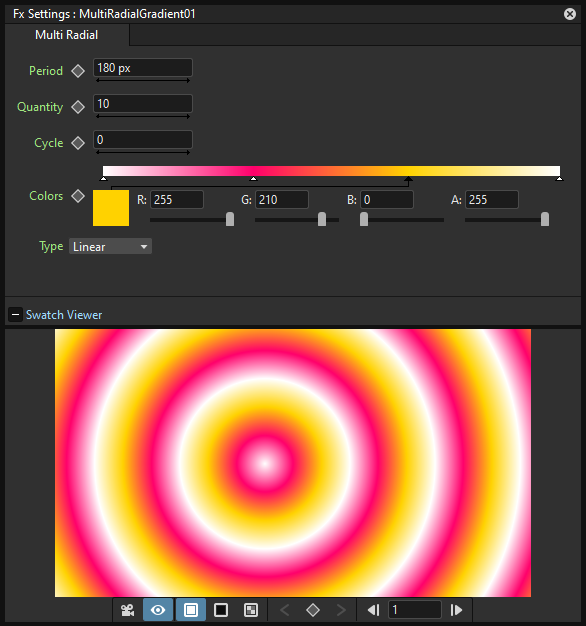
Task: Click the R value field
Action: click(x=177, y=200)
